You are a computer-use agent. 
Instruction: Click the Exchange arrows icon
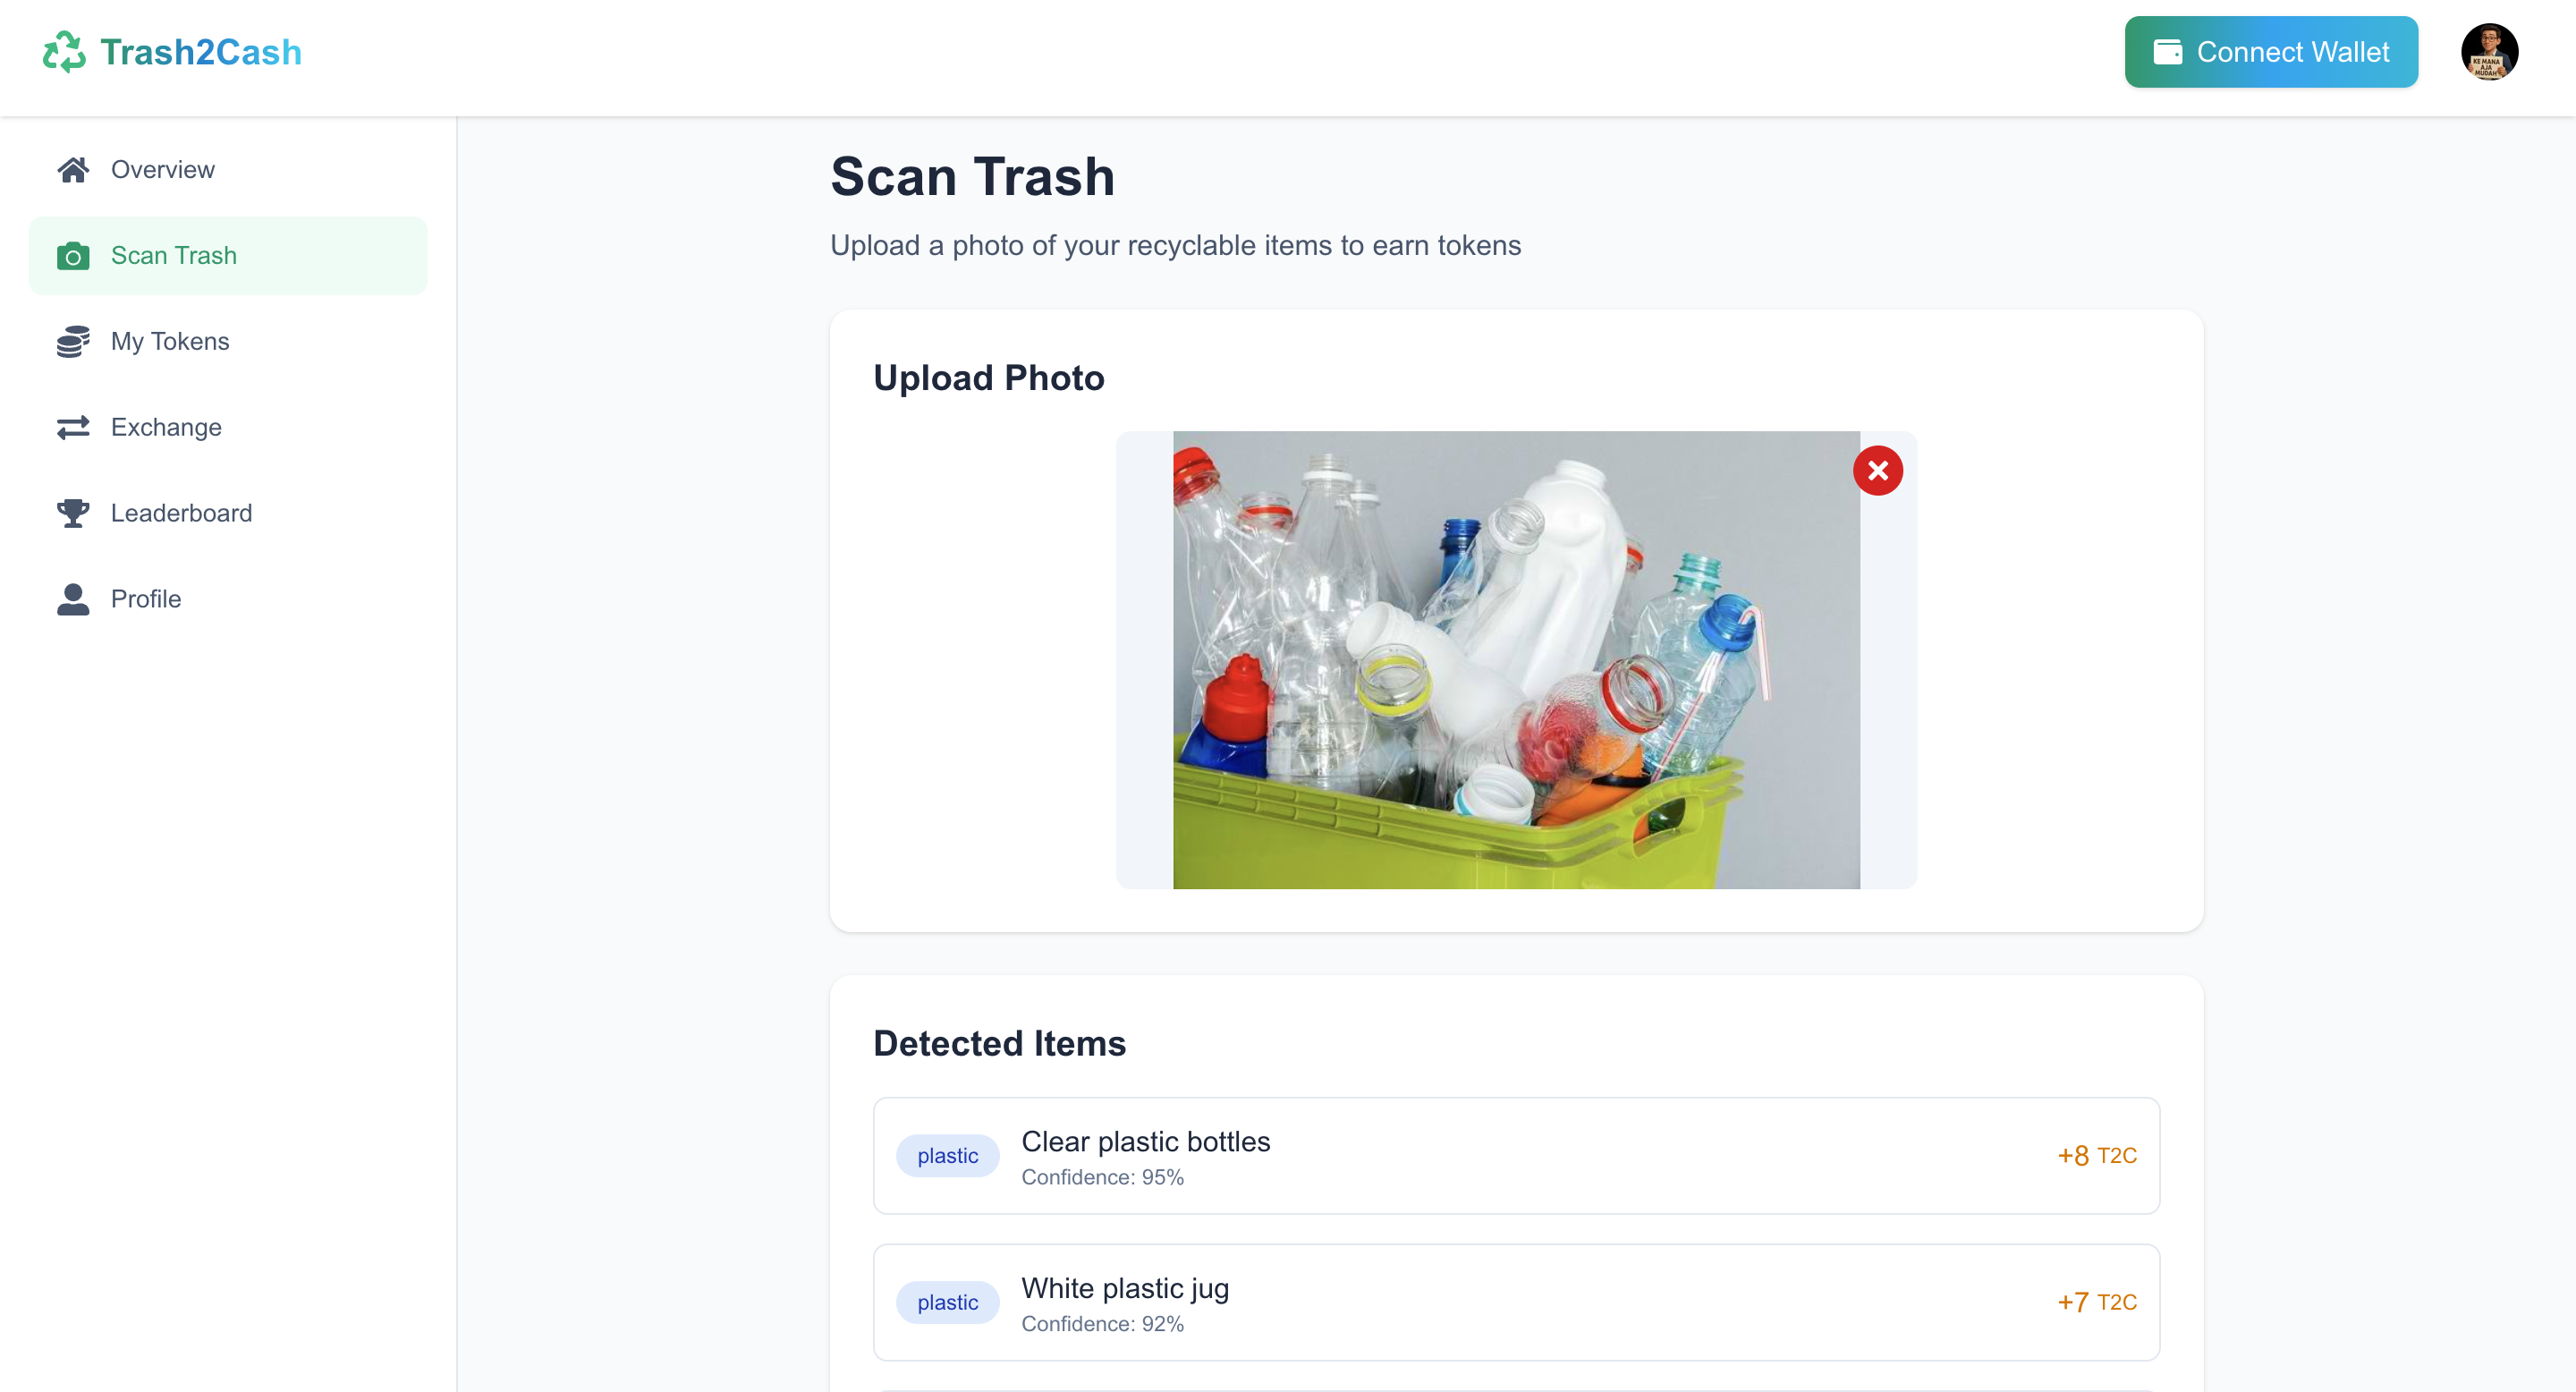pos(73,428)
